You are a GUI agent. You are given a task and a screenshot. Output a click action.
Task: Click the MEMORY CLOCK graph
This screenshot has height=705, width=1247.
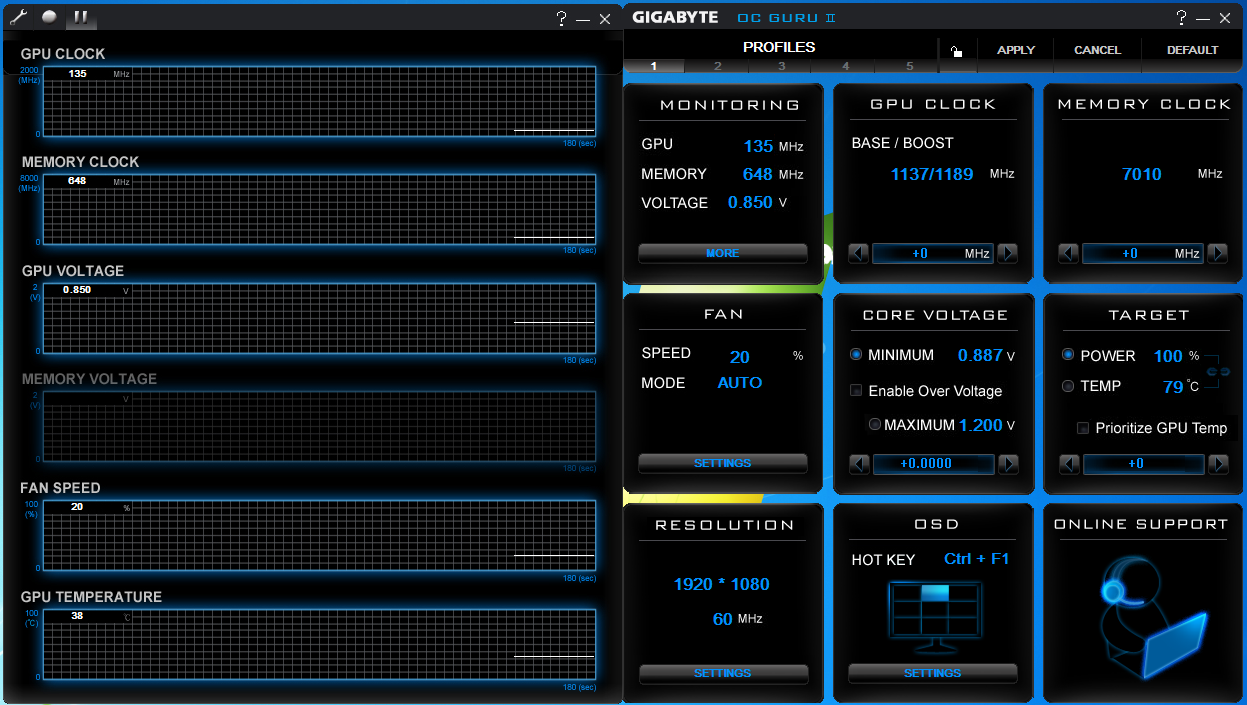[x=319, y=209]
